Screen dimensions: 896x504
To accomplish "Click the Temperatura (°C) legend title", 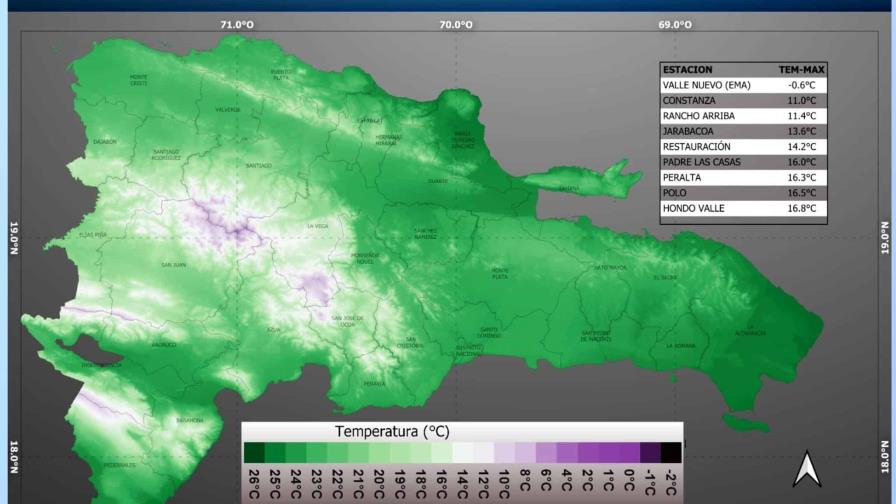I will (x=392, y=431).
